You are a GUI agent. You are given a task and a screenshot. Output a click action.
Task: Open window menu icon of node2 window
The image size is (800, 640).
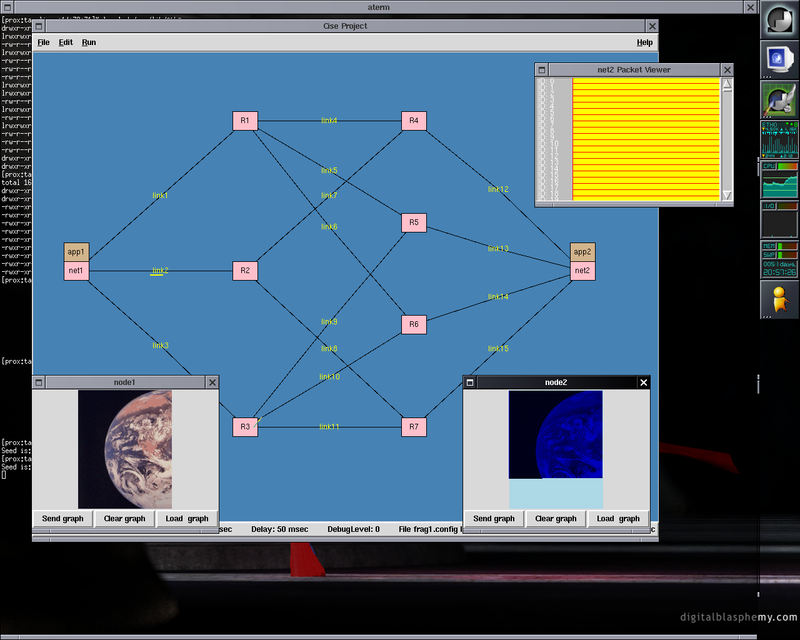click(470, 382)
